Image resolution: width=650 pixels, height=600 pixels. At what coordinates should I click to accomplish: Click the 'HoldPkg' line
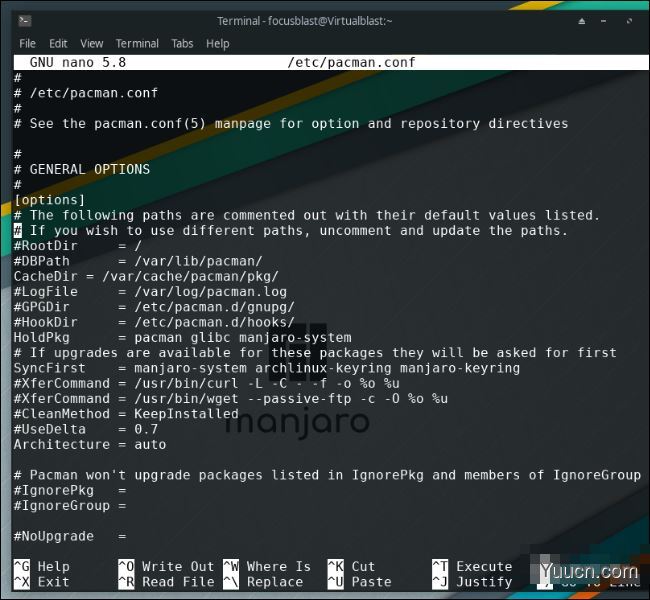(182, 338)
